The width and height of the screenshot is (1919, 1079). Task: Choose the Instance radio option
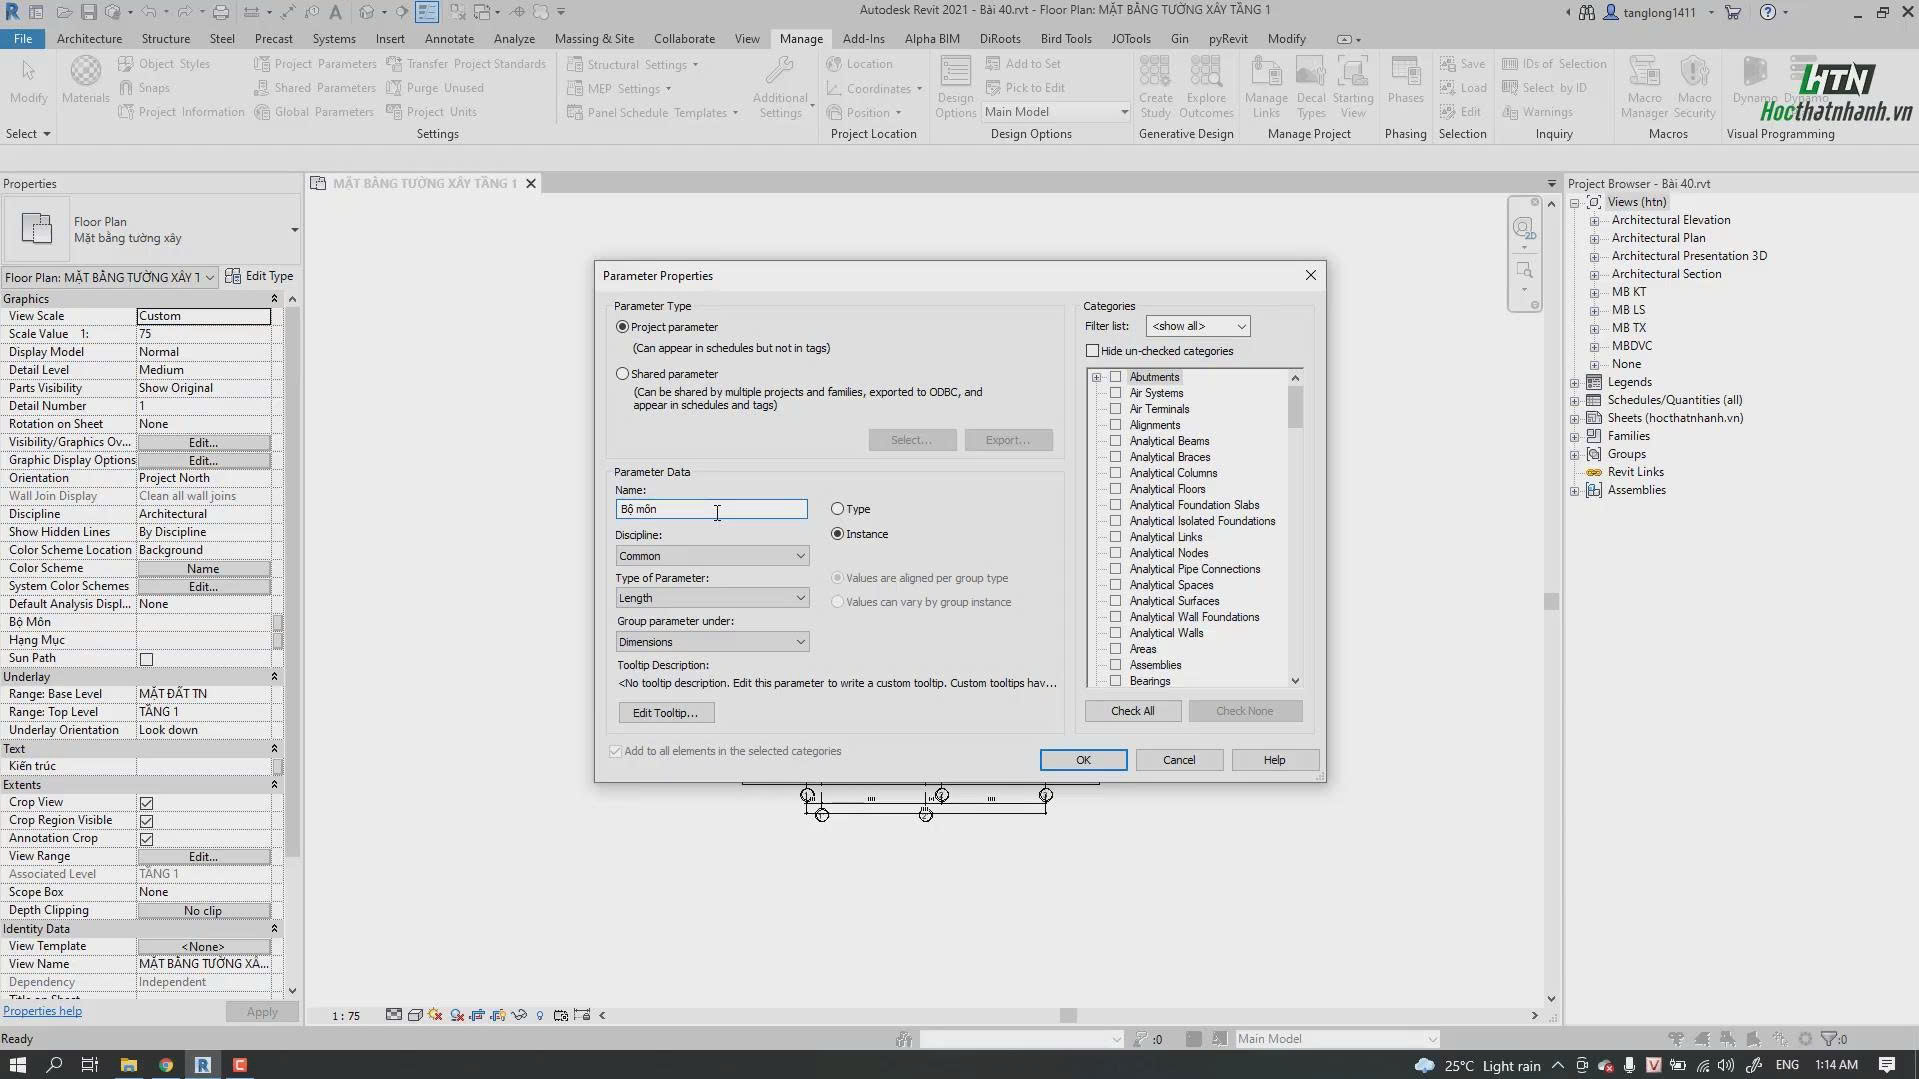pyautogui.click(x=837, y=534)
